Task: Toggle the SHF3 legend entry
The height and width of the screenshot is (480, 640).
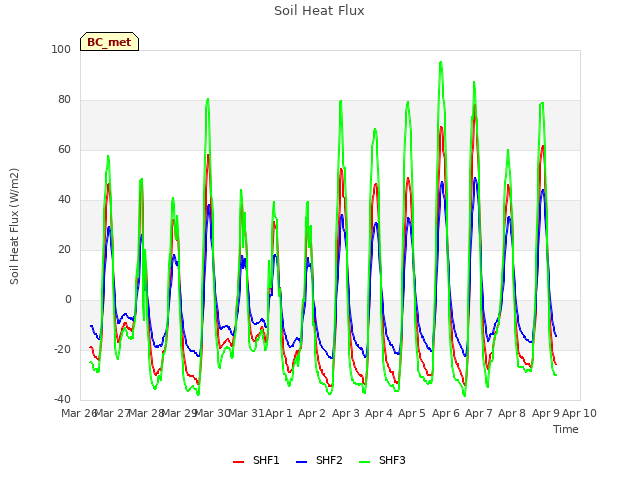Action: pos(382,460)
